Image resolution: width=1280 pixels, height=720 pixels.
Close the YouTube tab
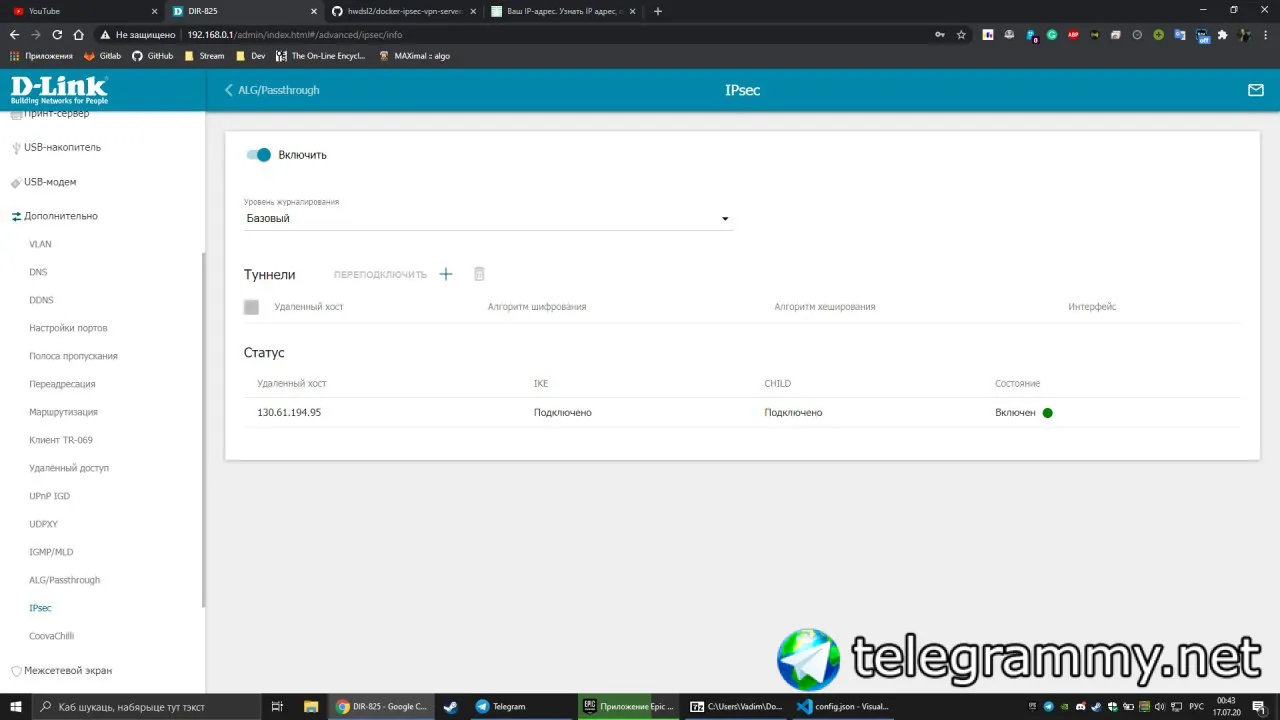click(153, 11)
